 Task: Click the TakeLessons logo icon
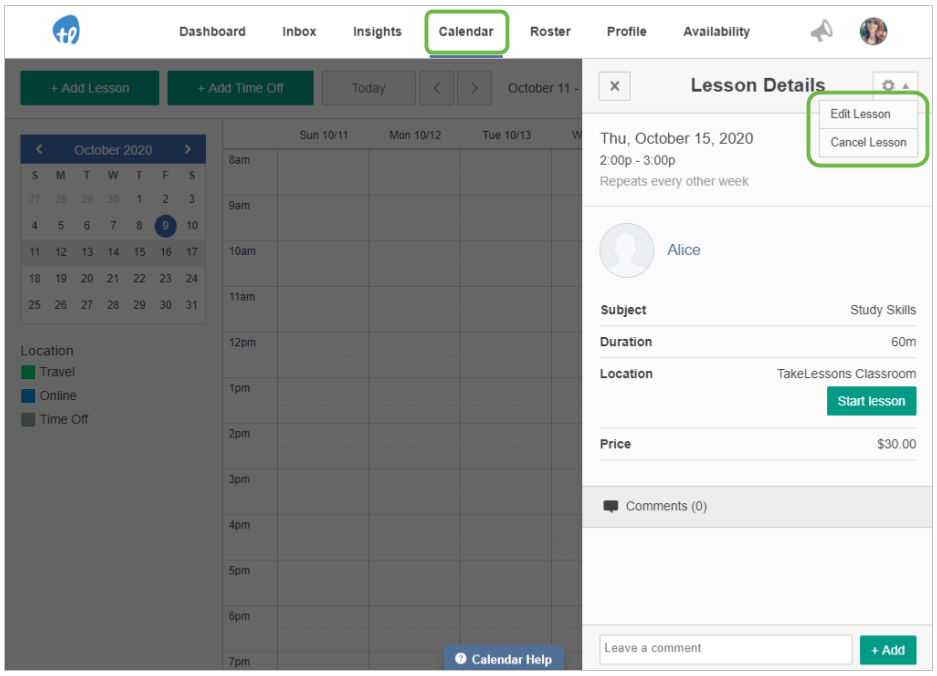66,30
